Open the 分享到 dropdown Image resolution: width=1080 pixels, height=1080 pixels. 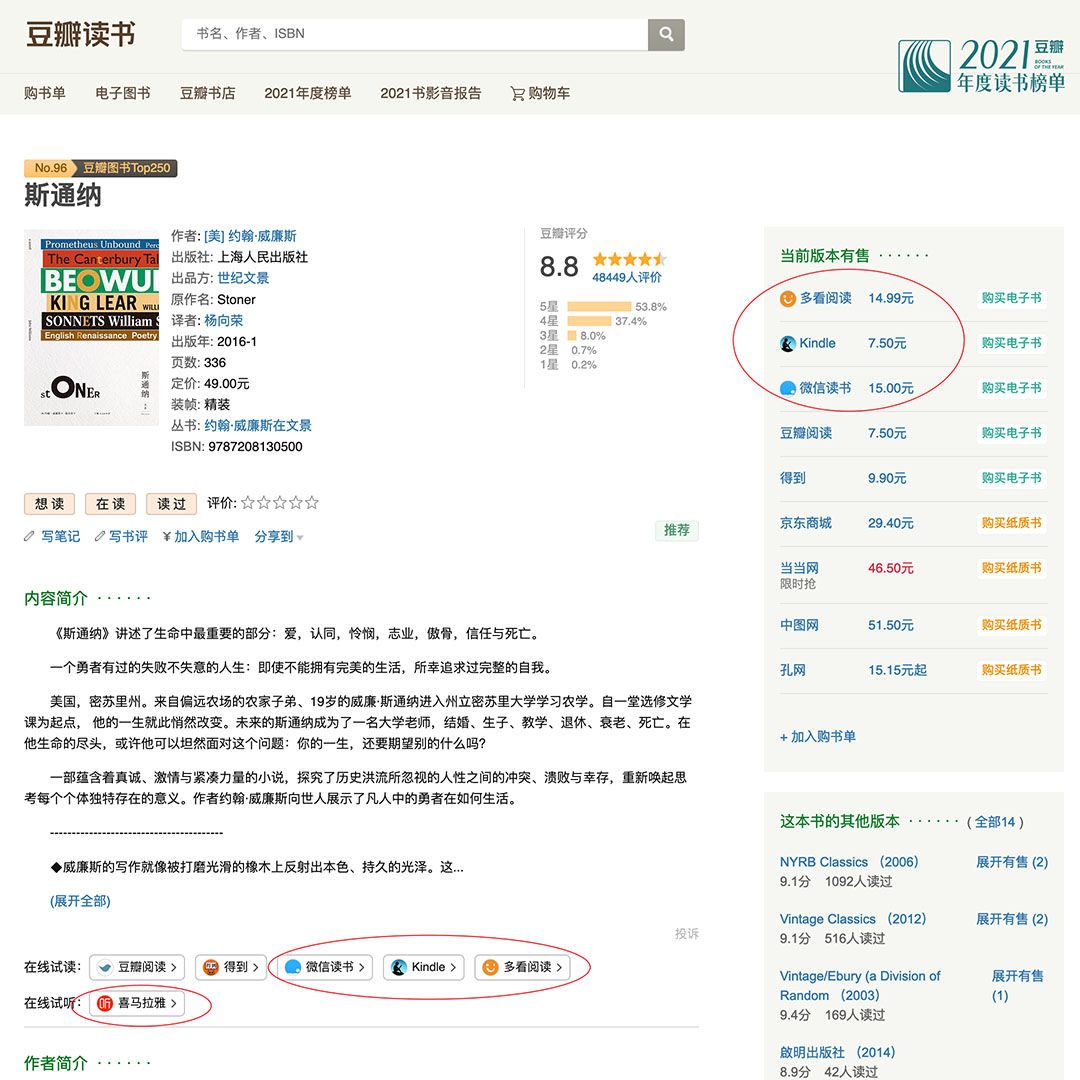tap(279, 537)
